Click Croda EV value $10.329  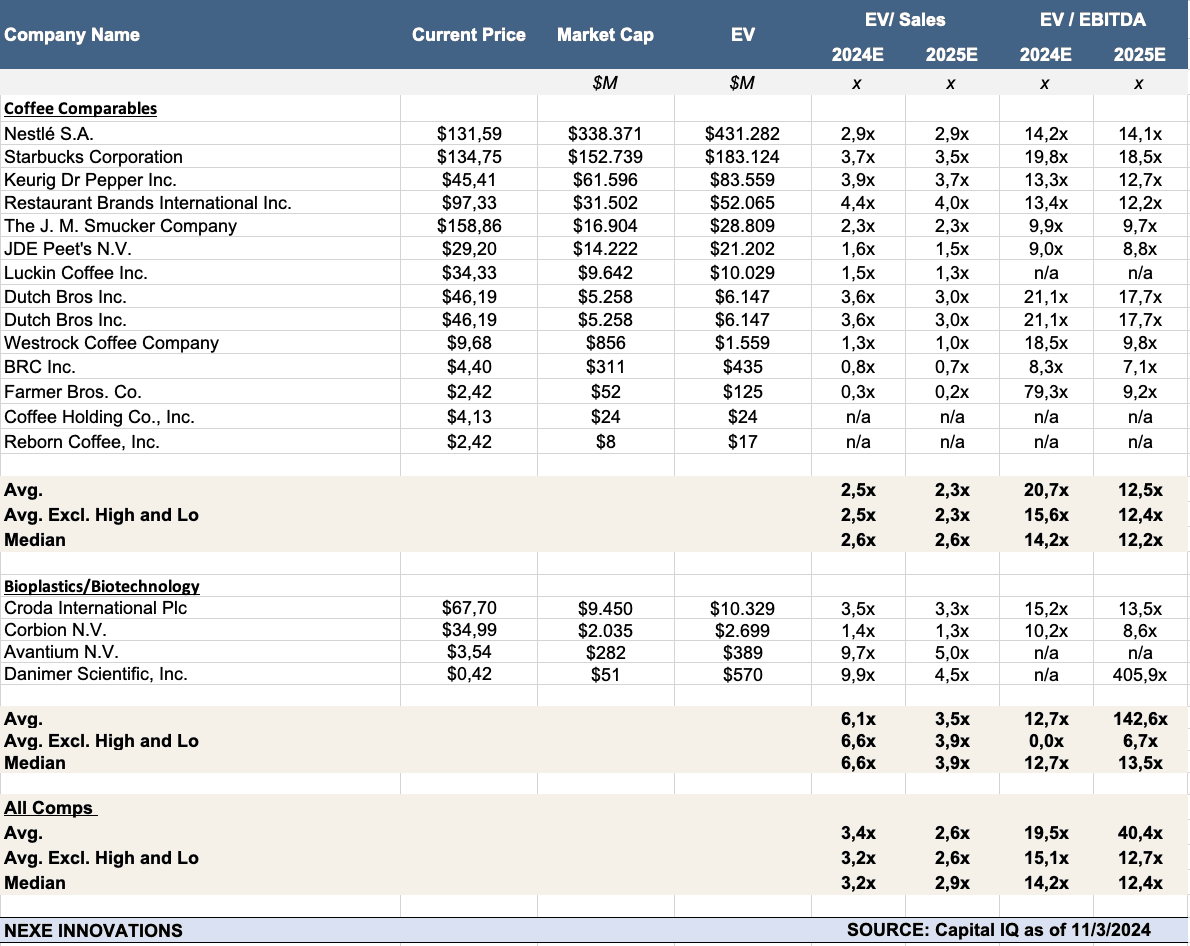742,609
